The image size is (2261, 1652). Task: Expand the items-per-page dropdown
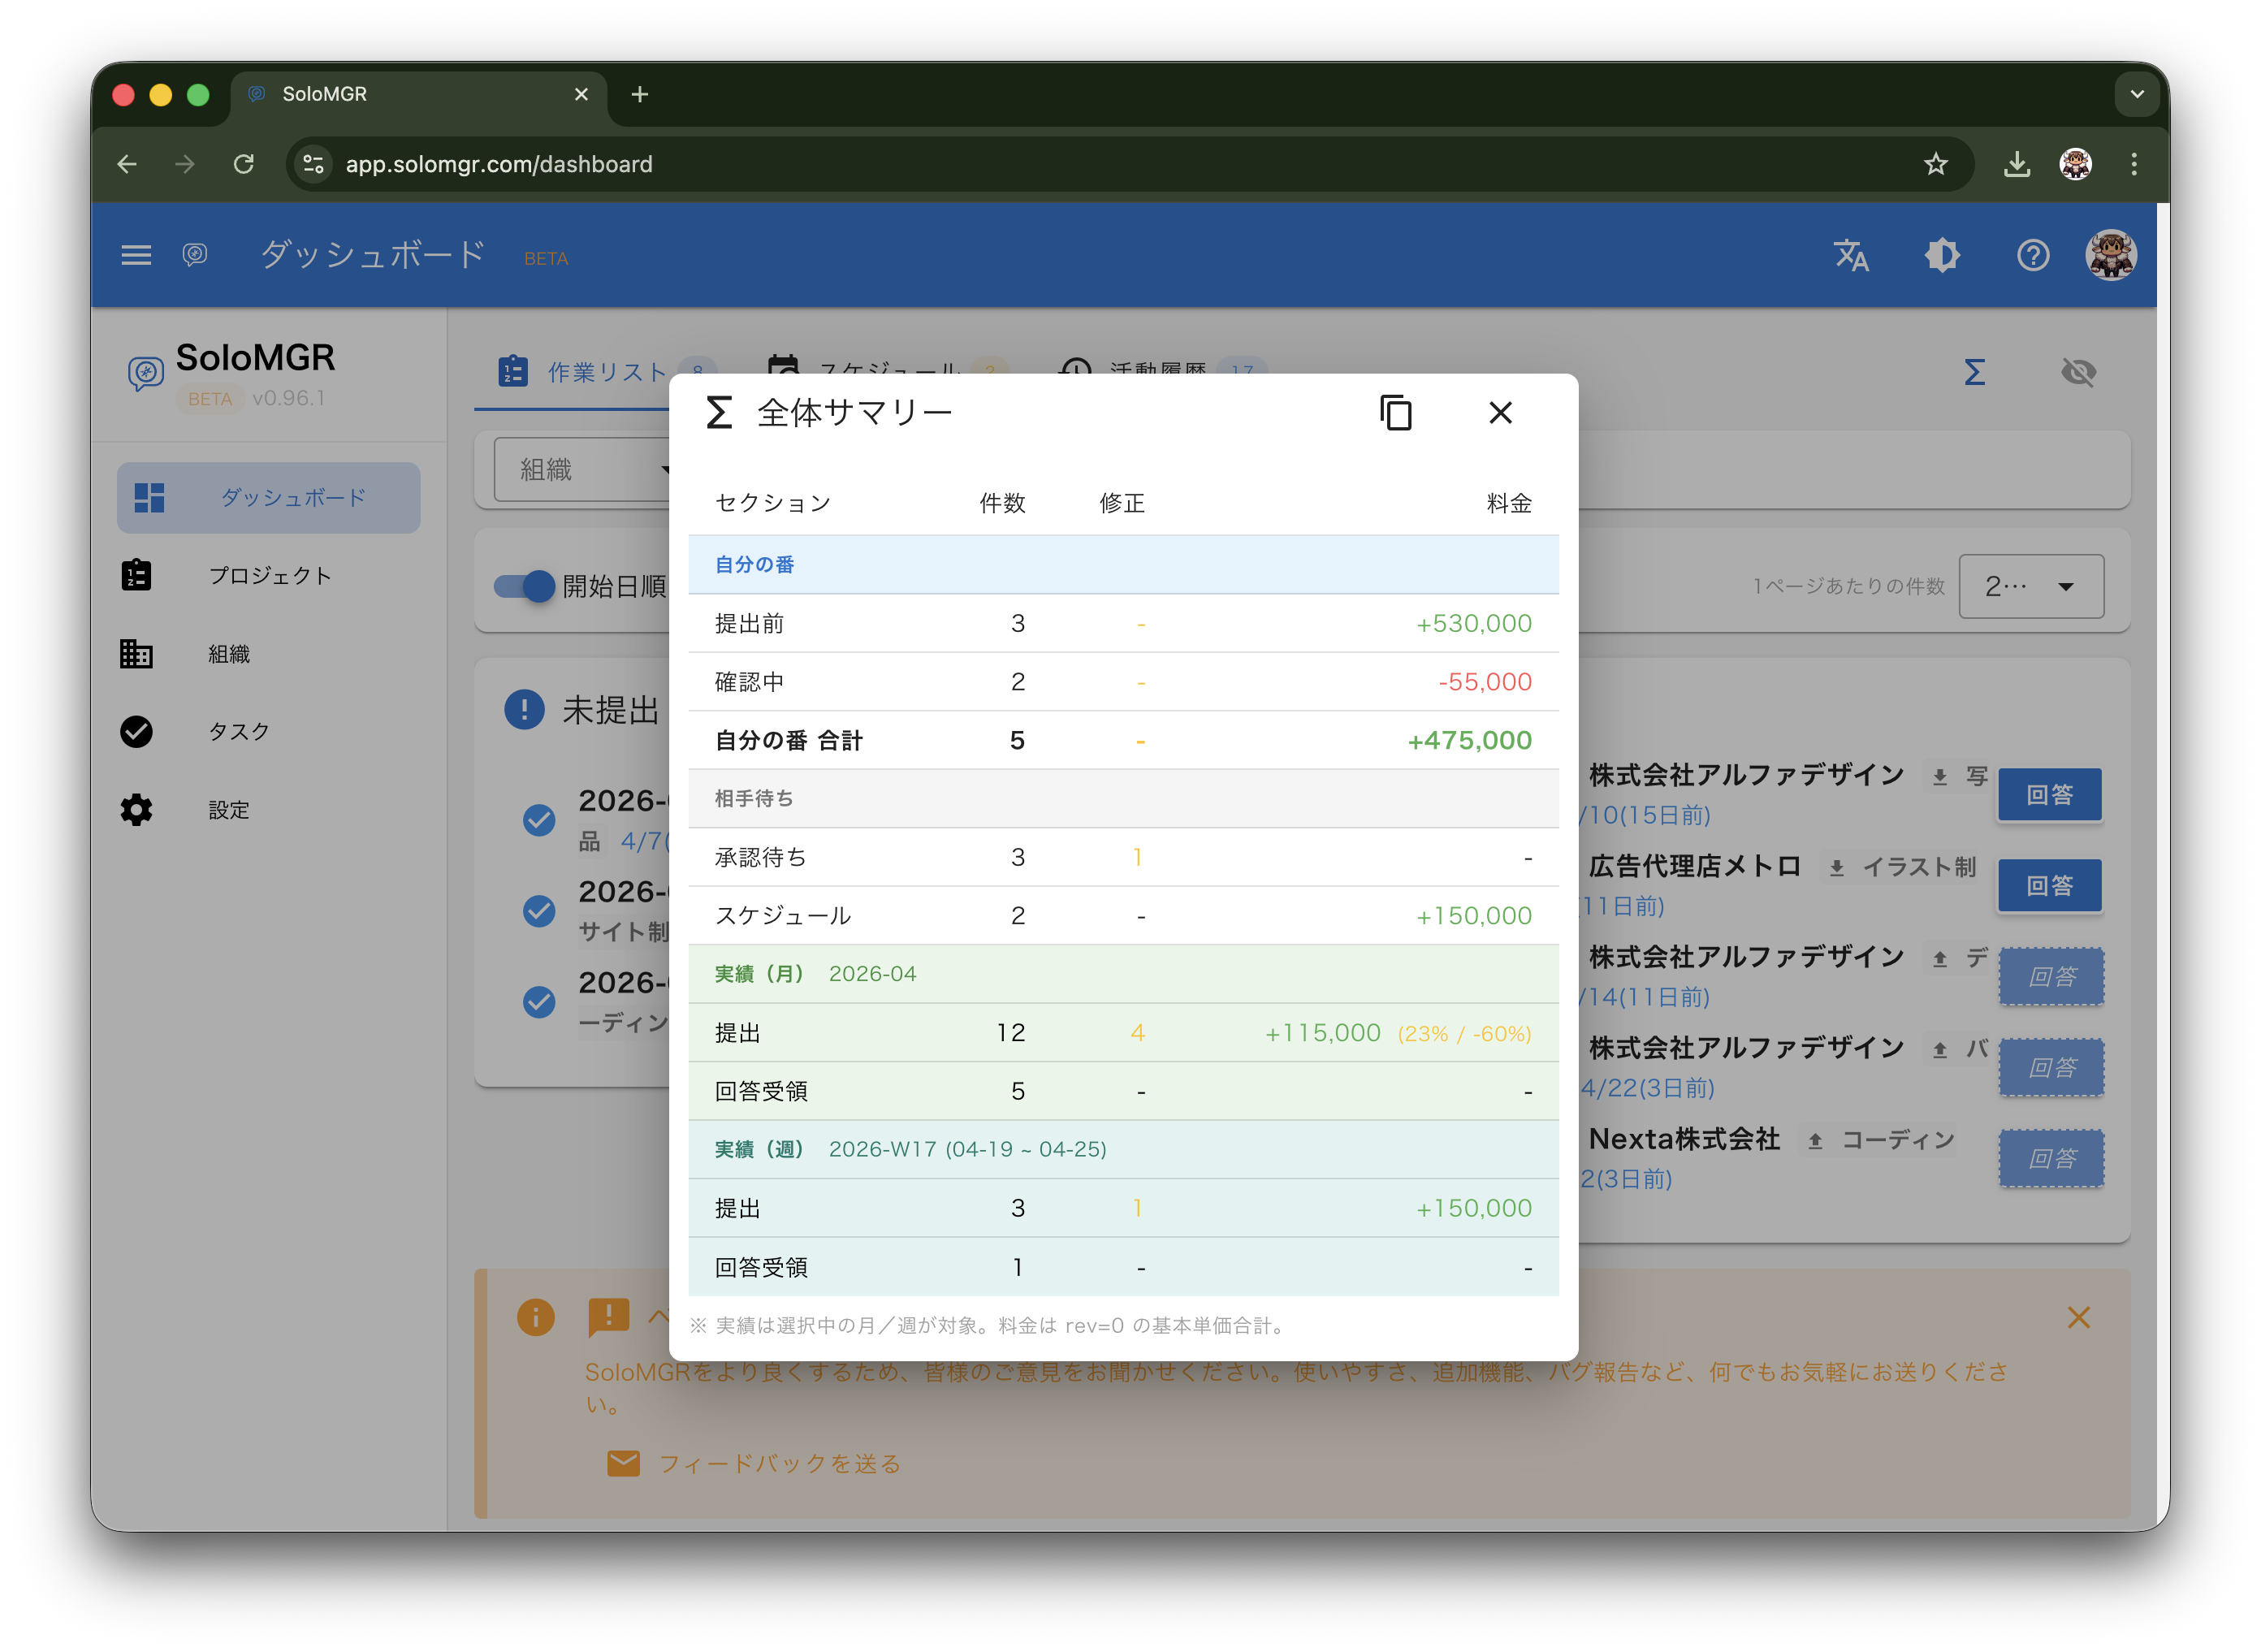(x=2030, y=586)
